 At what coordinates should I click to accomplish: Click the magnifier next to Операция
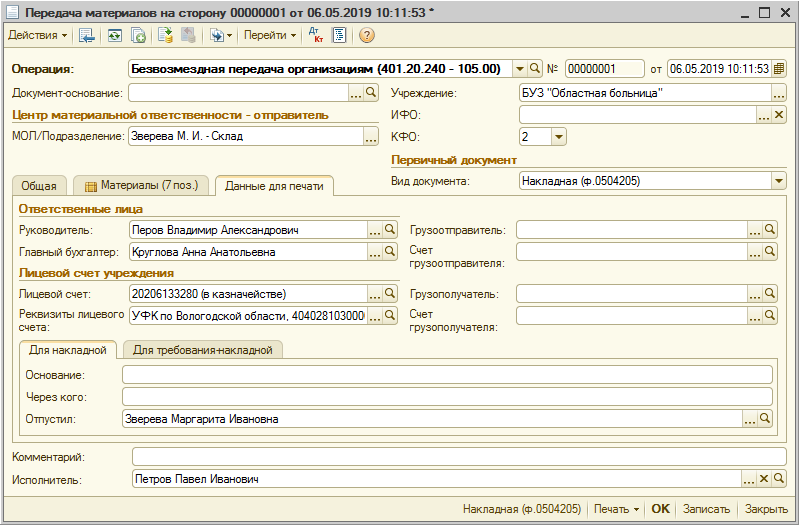pyautogui.click(x=534, y=69)
